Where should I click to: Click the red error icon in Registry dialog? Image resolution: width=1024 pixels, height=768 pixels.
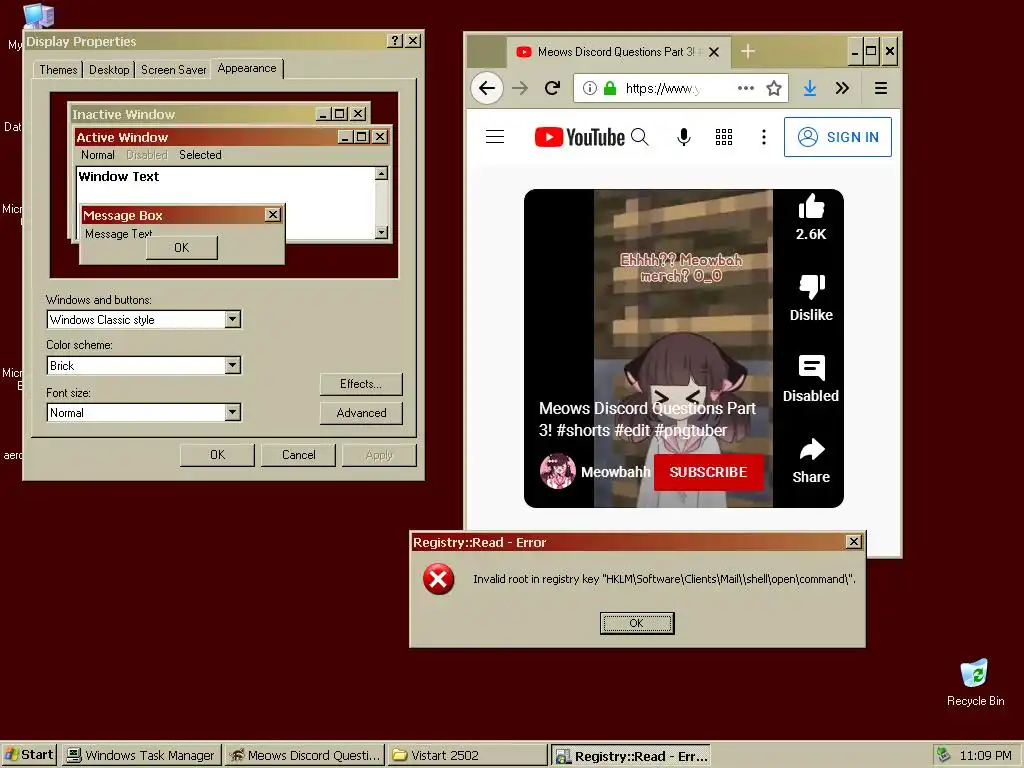(438, 579)
